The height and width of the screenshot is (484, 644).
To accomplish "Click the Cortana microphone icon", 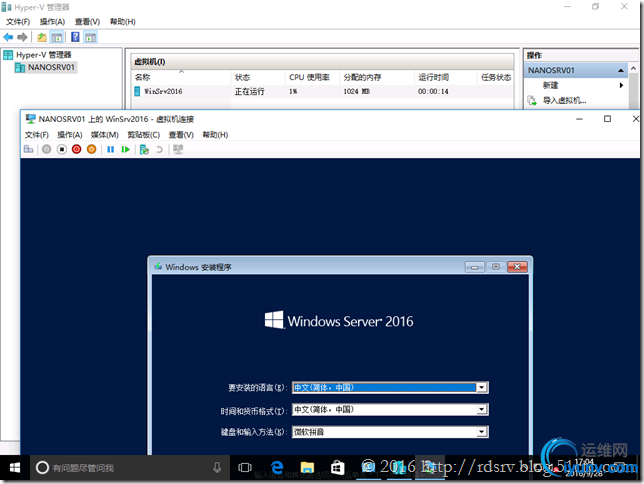I will (217, 468).
